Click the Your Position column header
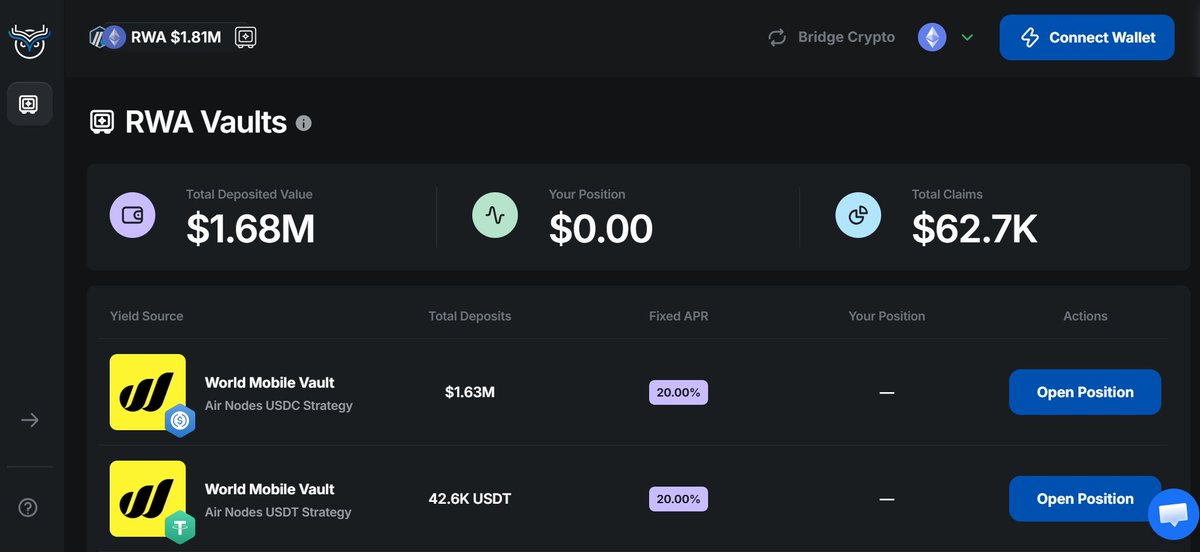 887,316
